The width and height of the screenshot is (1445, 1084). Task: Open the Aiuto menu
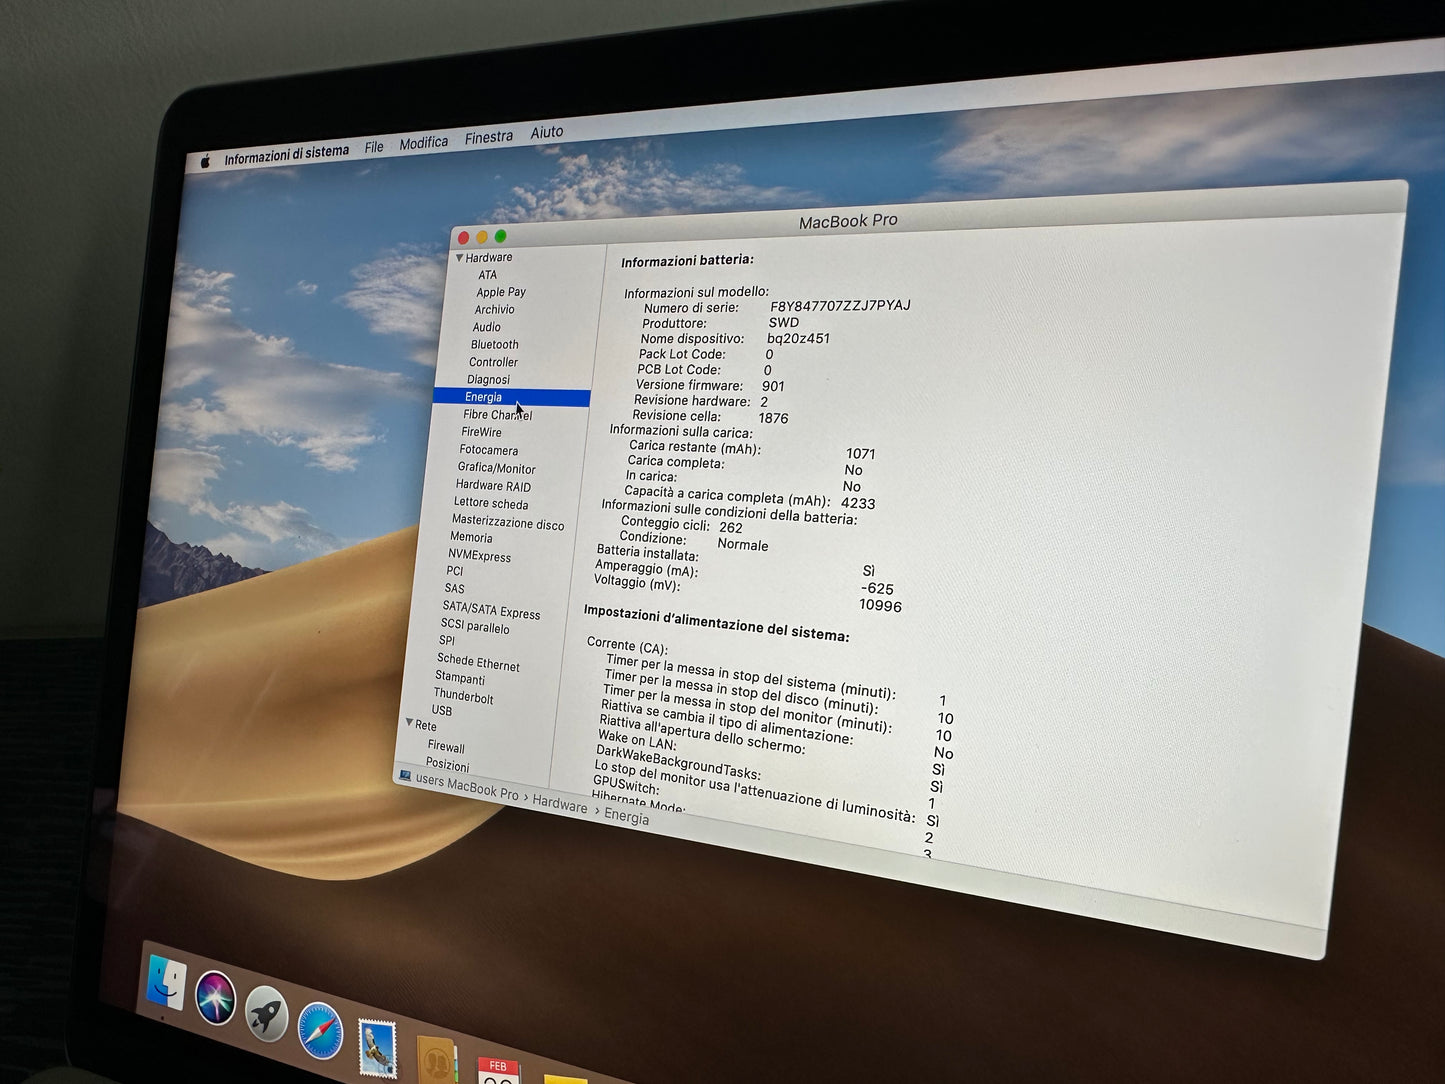[546, 132]
